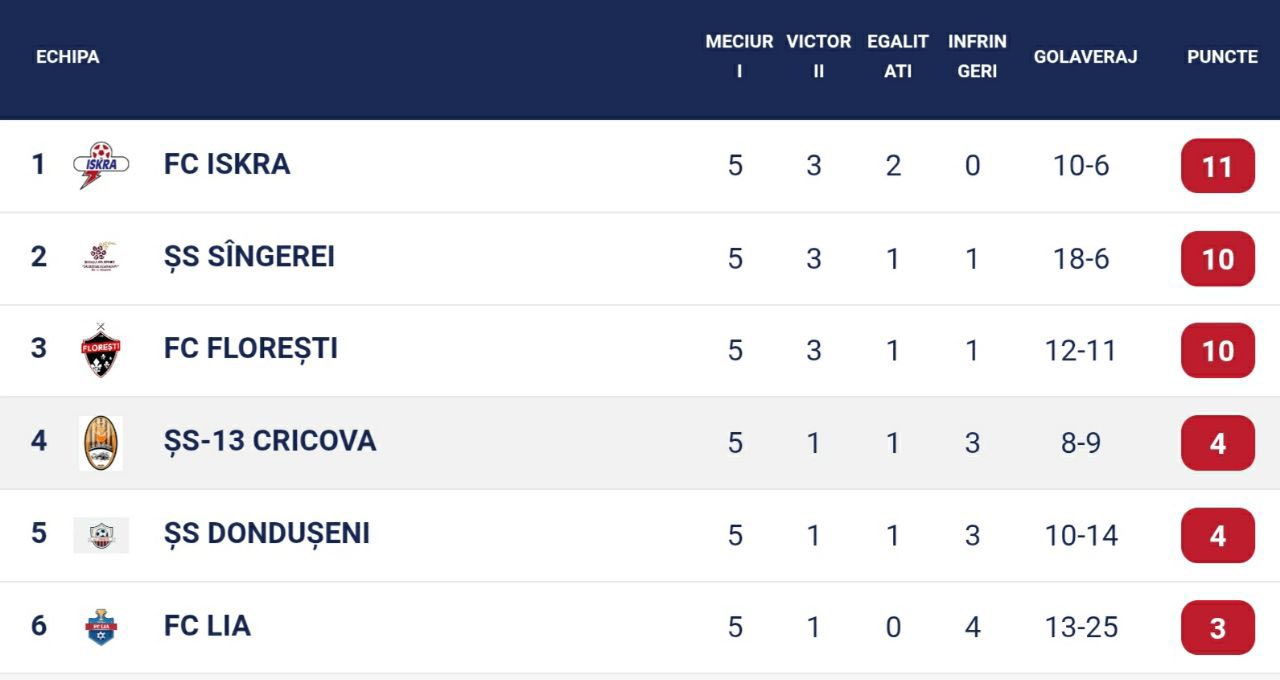Click the MECIURI column header
Image resolution: width=1280 pixels, height=680 pixels.
[739, 56]
